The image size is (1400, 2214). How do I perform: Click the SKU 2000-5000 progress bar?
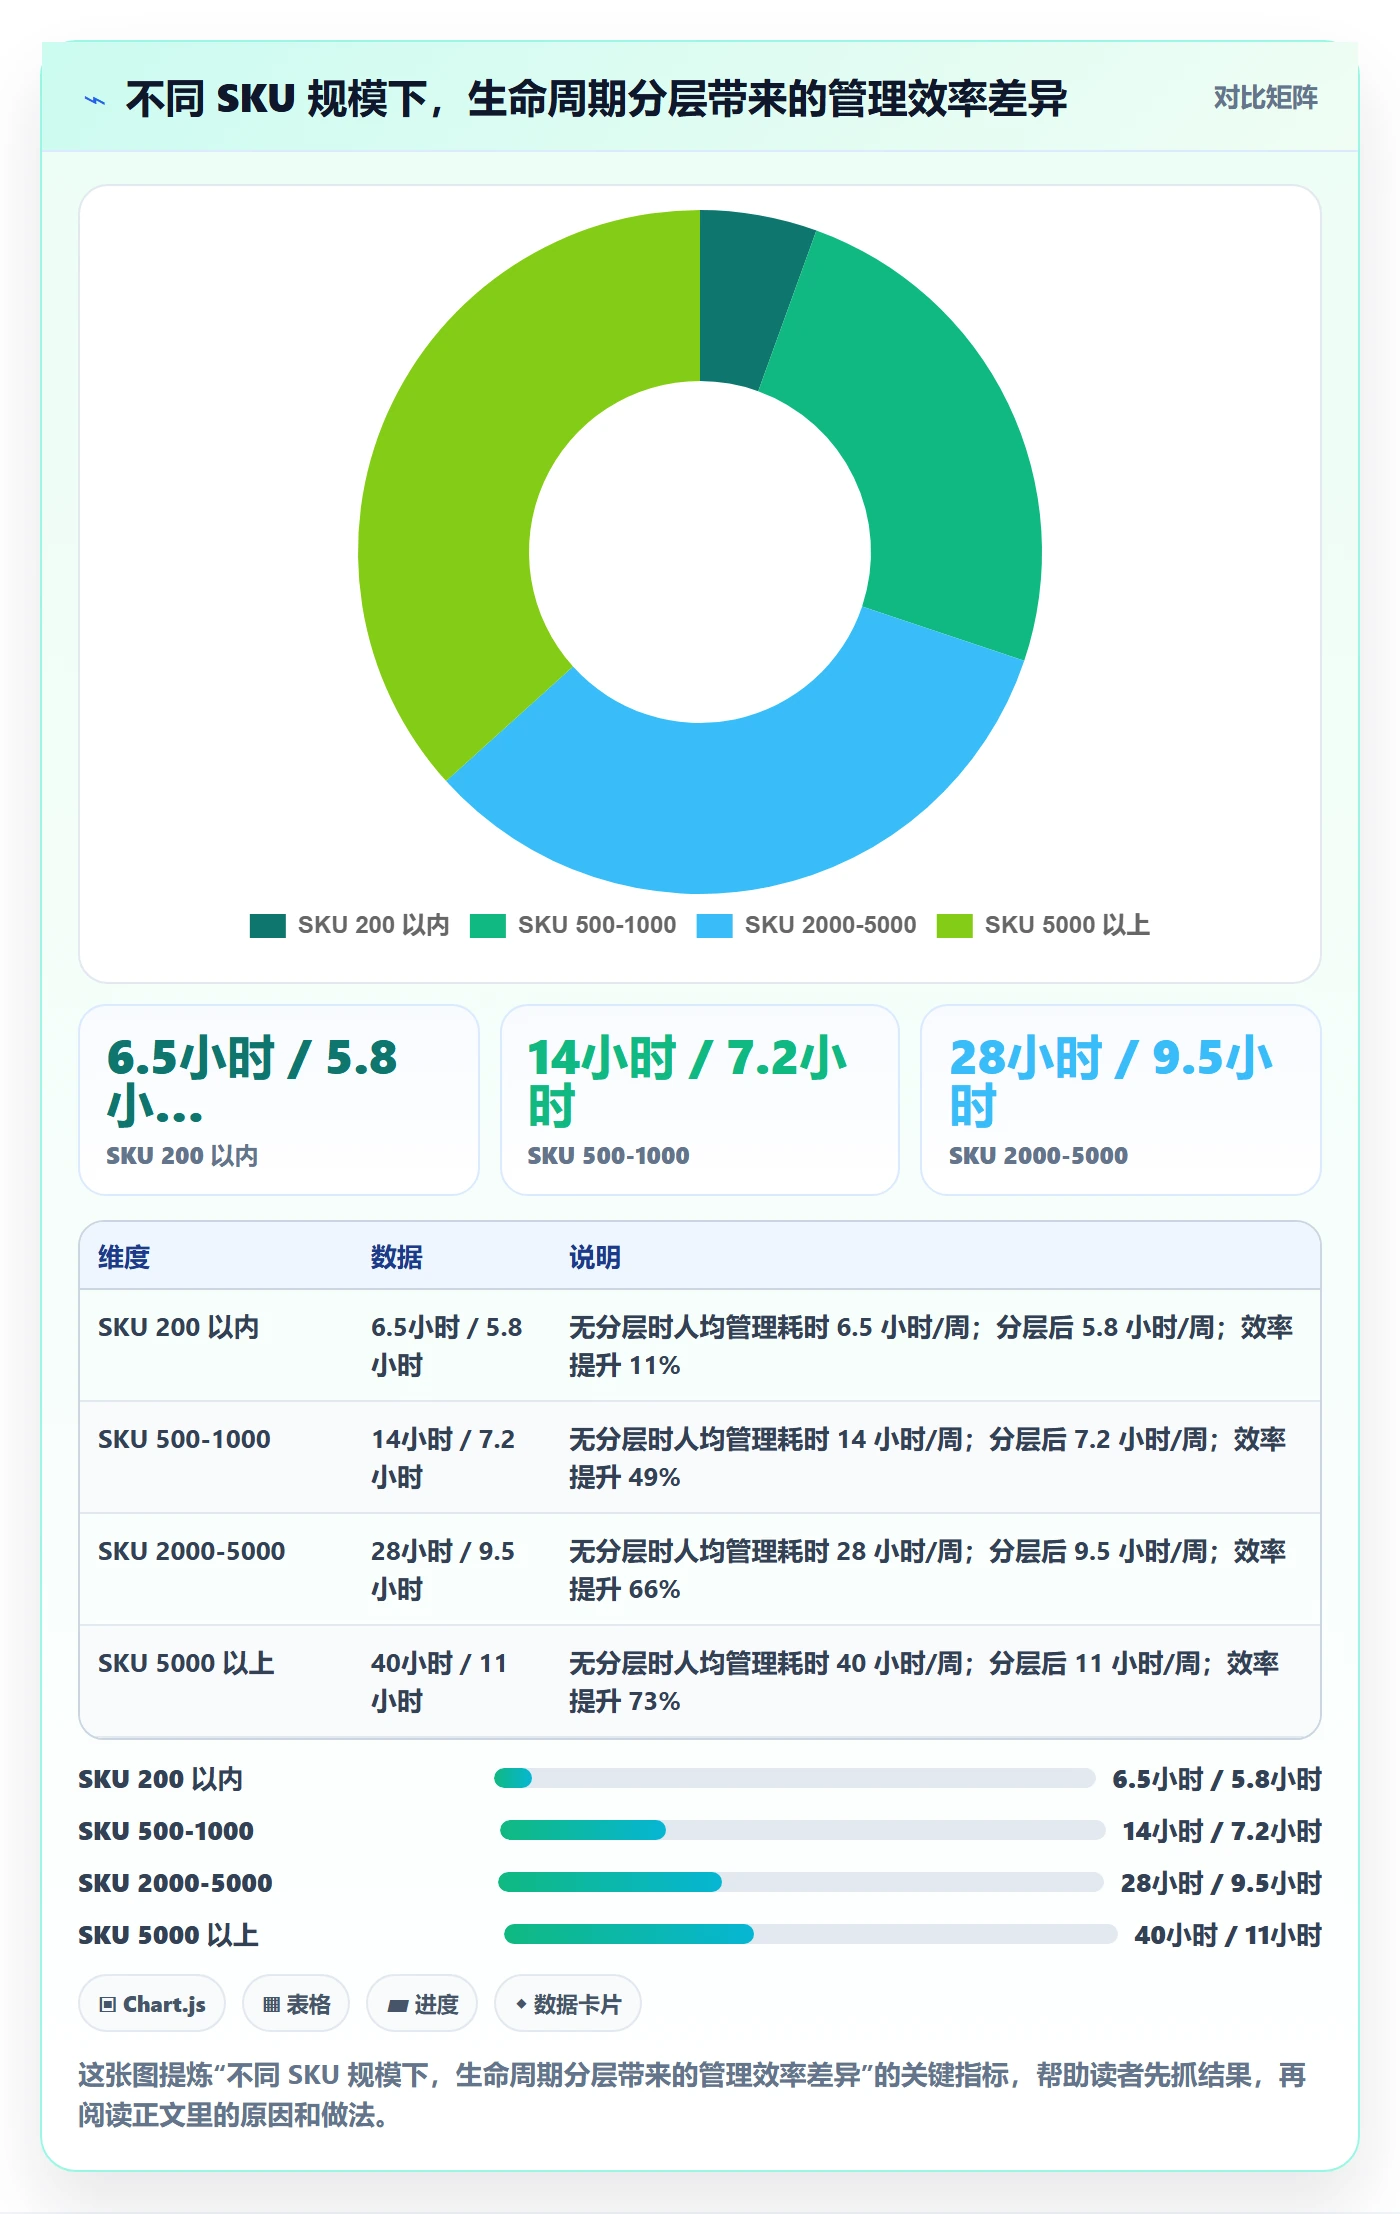coord(801,1882)
